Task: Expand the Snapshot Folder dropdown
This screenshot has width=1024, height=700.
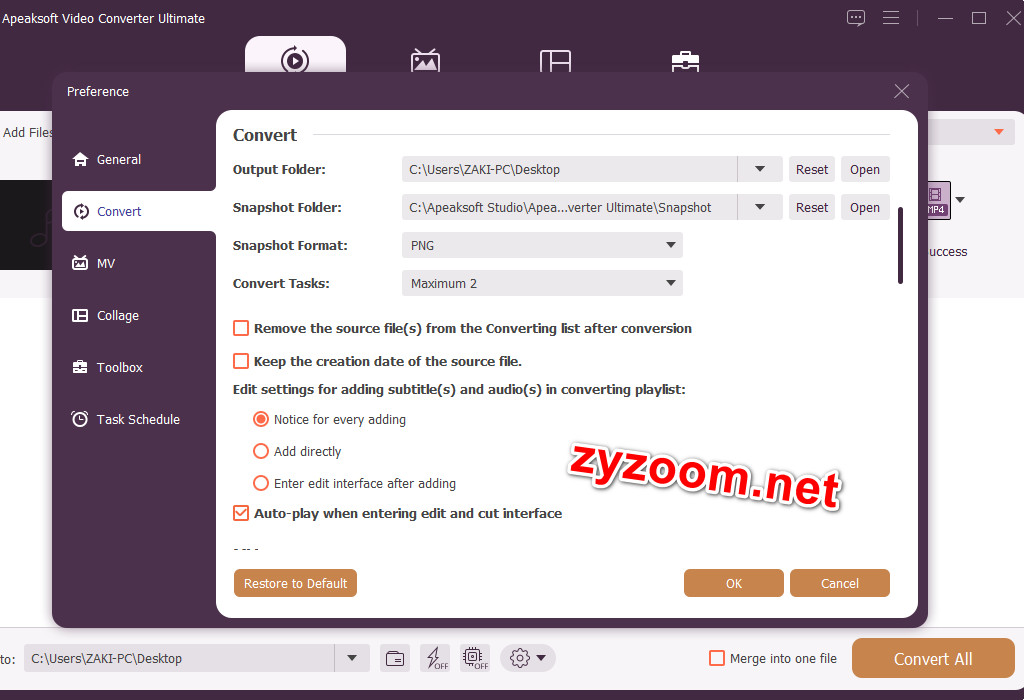Action: (760, 207)
